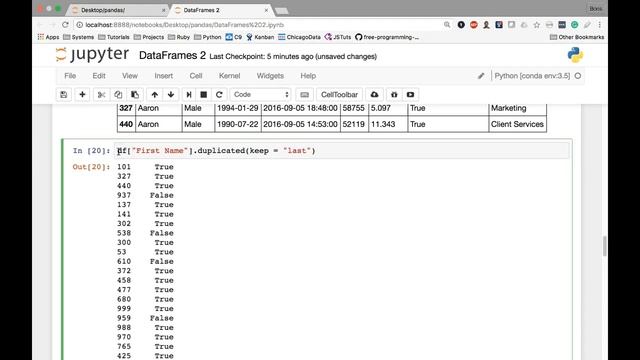Click the 937 False output line
Screen dimensions: 640x360
coord(145,196)
